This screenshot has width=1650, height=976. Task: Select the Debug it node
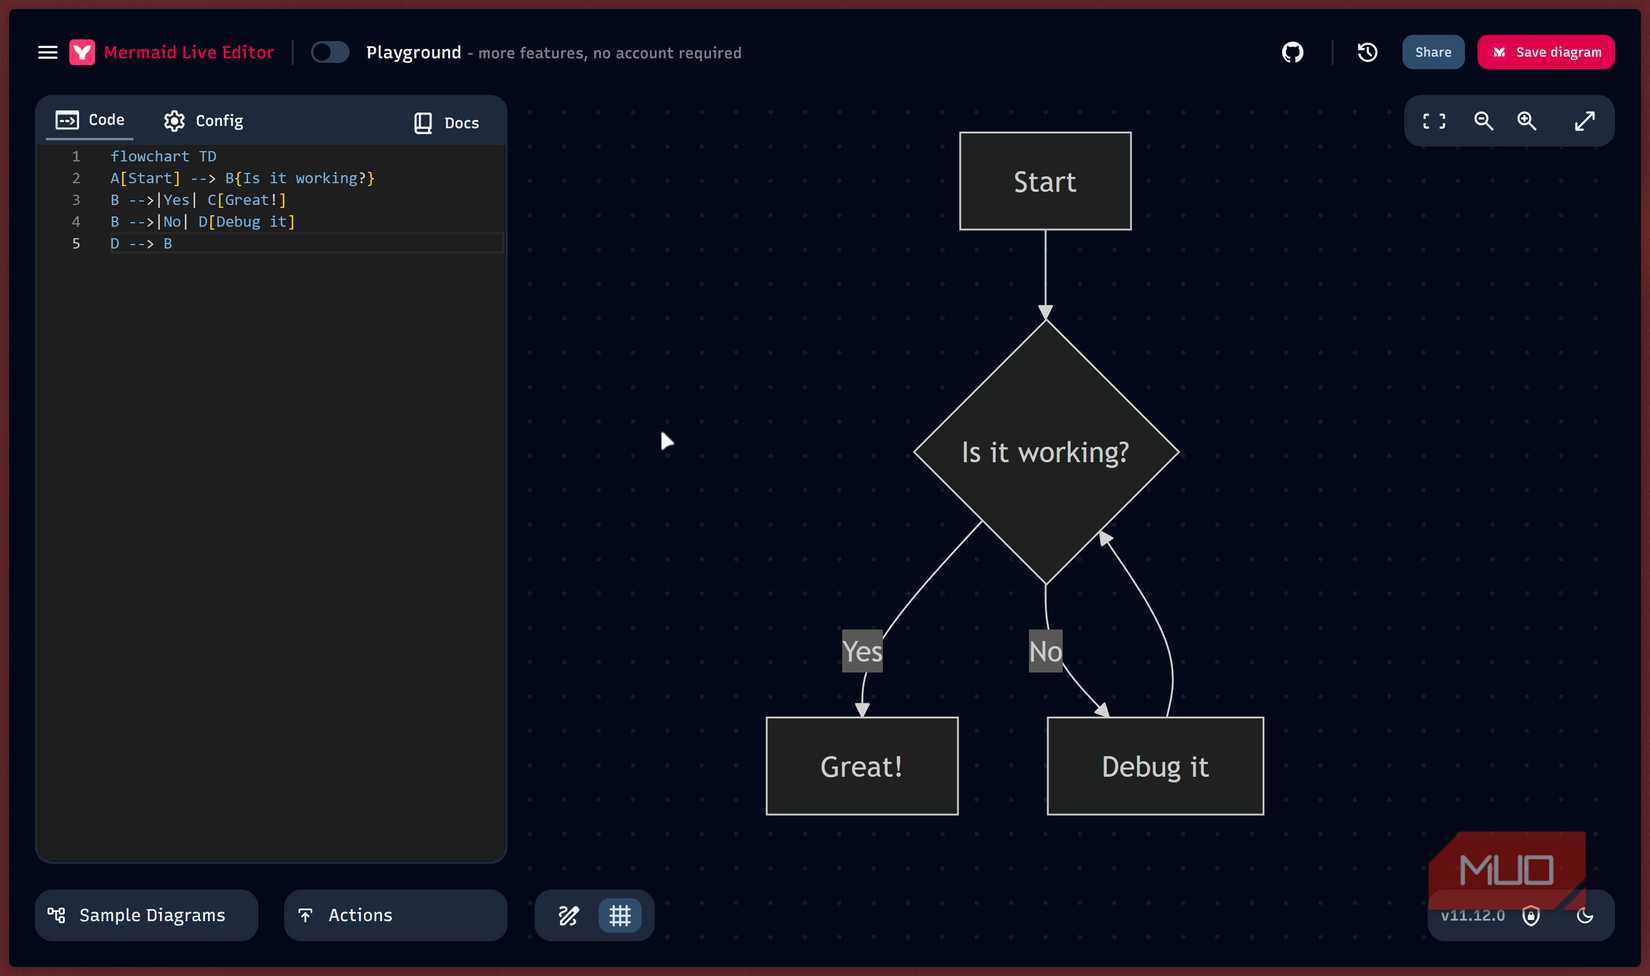coord(1155,766)
